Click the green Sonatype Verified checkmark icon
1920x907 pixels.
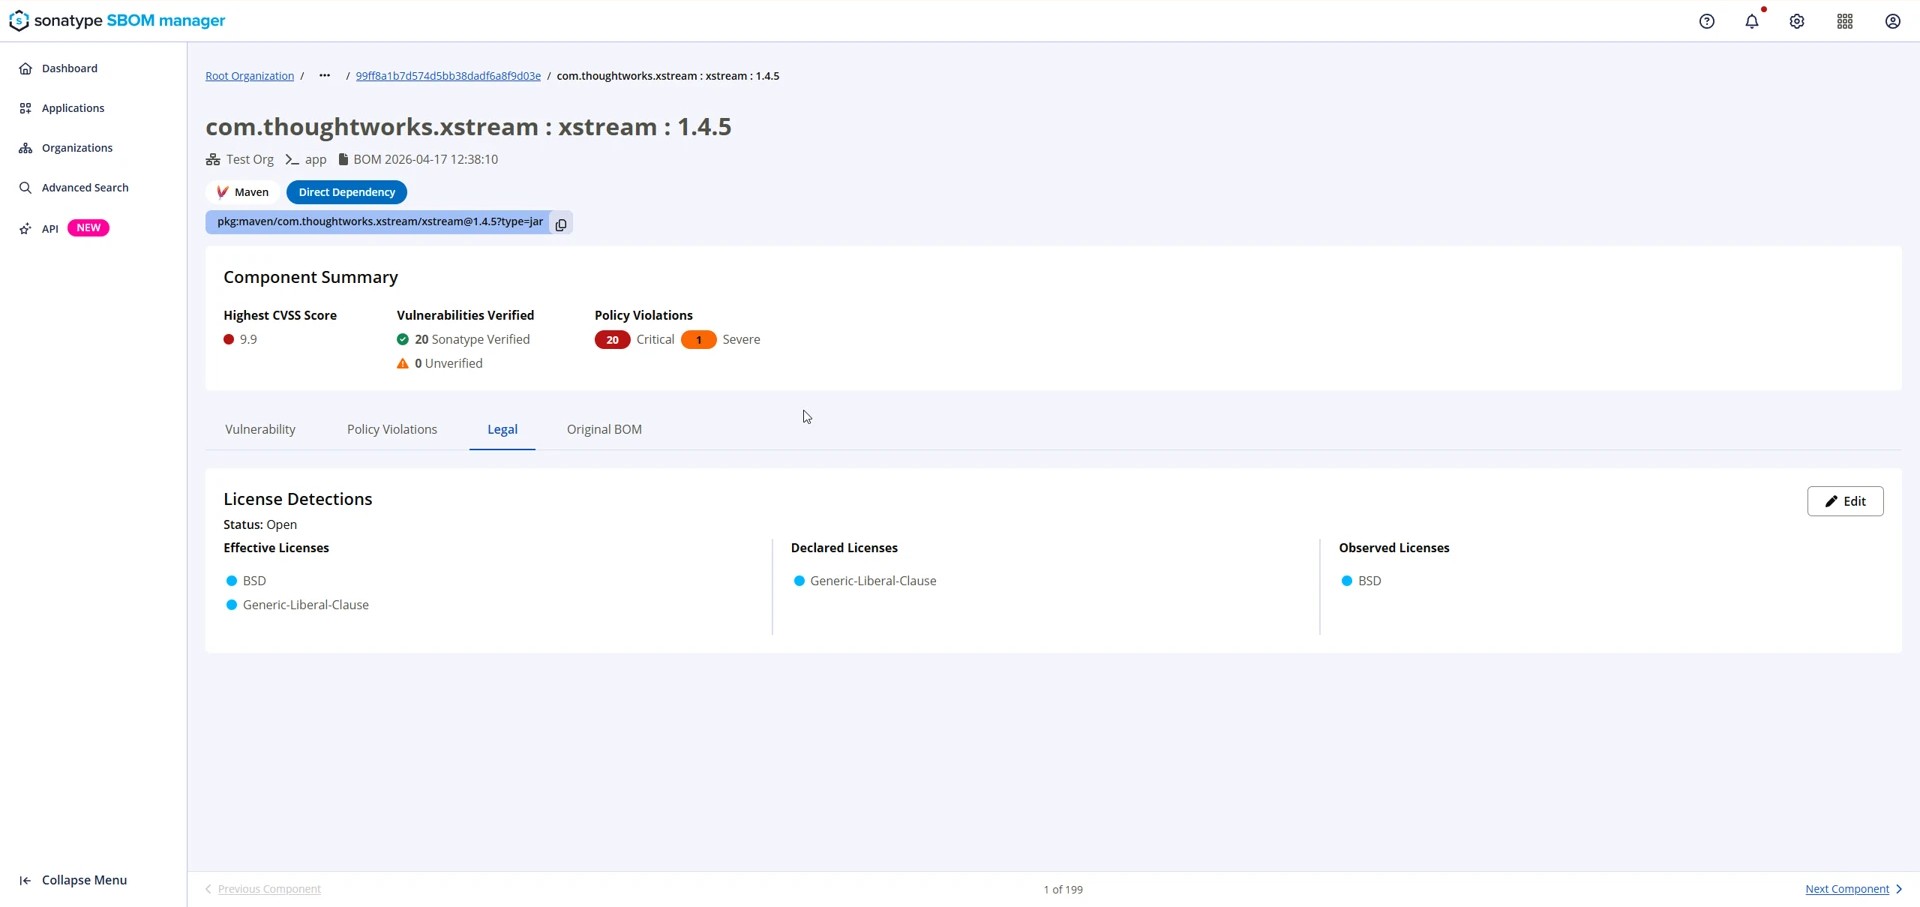(403, 339)
